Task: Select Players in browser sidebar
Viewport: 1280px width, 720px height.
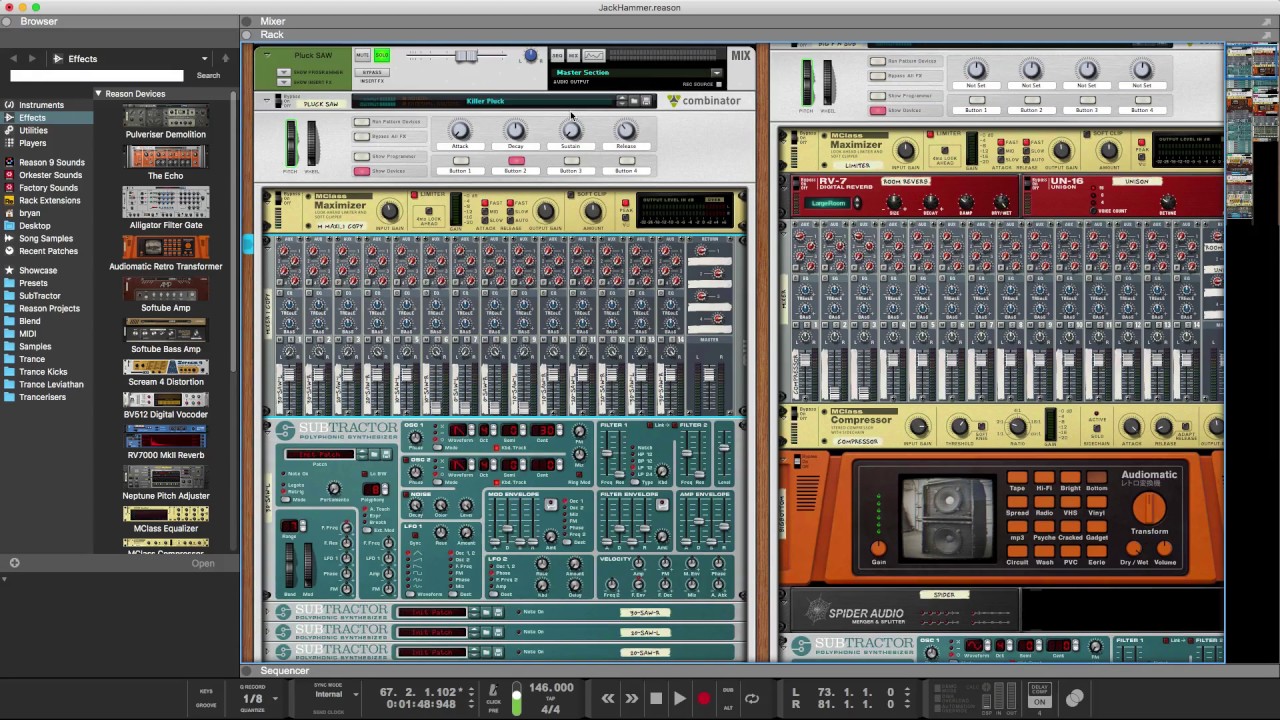Action: click(32, 143)
